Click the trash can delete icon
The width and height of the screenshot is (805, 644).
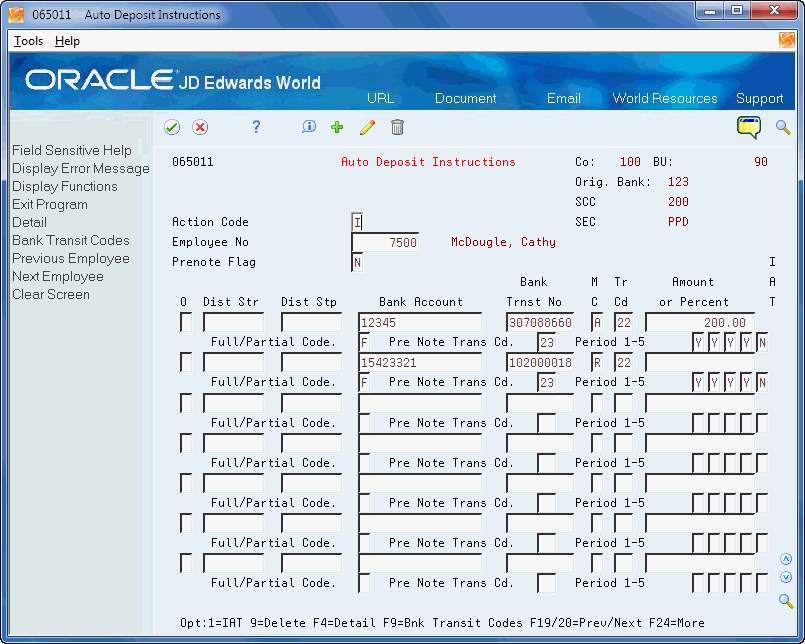tap(397, 127)
